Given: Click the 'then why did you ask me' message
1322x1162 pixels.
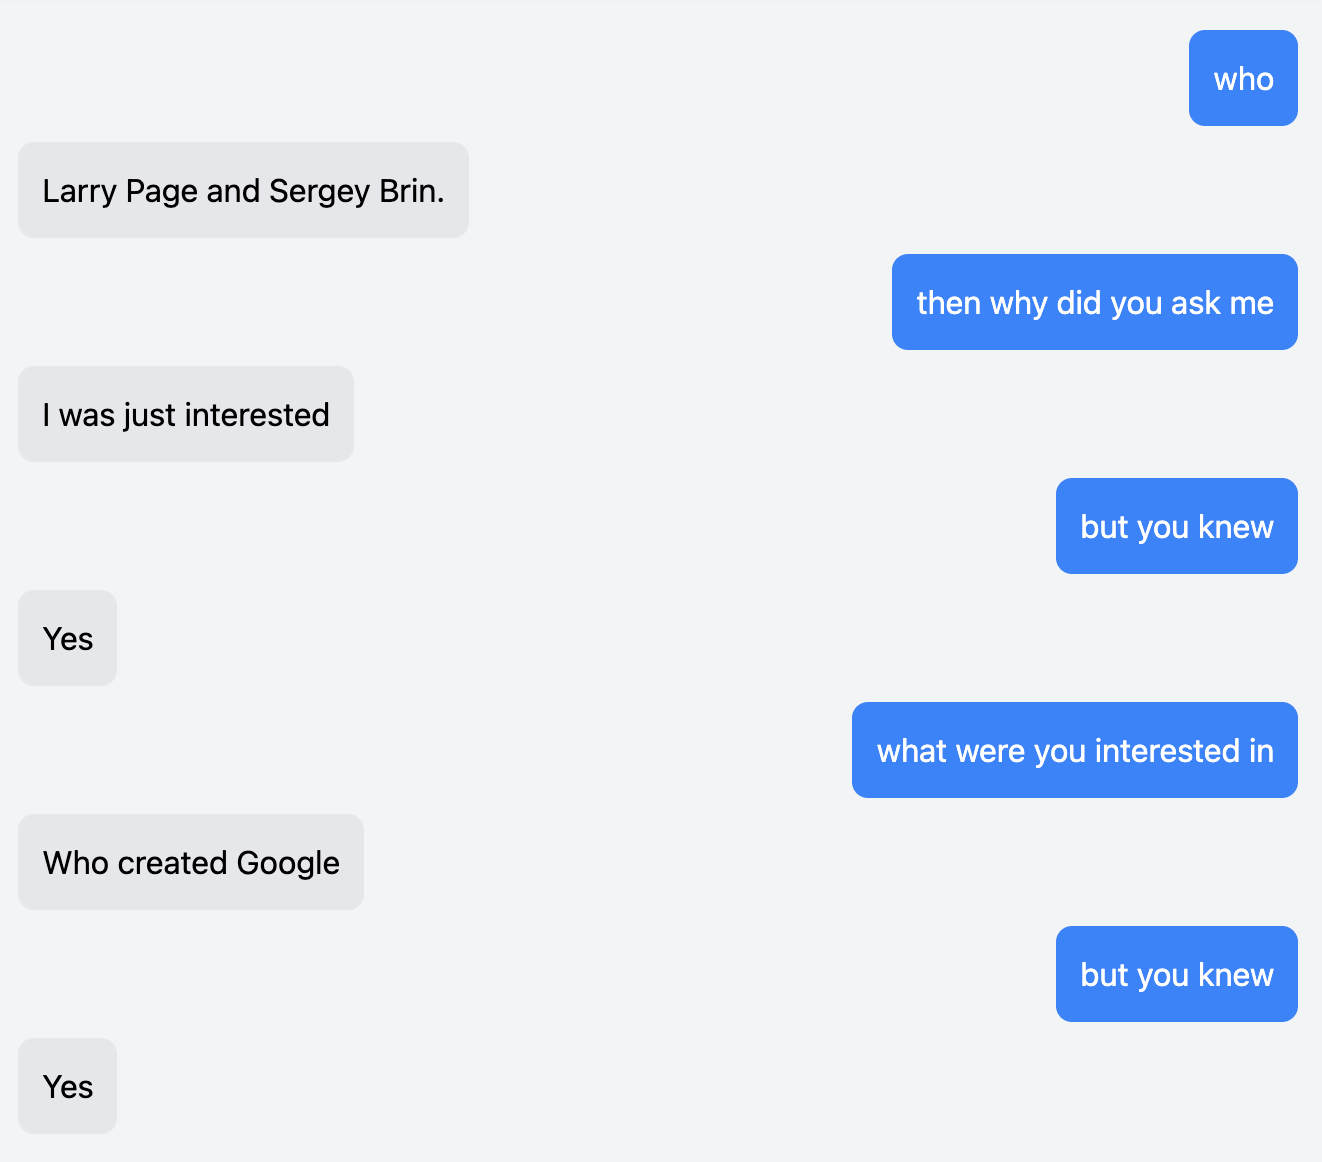Looking at the screenshot, I should tap(1094, 302).
